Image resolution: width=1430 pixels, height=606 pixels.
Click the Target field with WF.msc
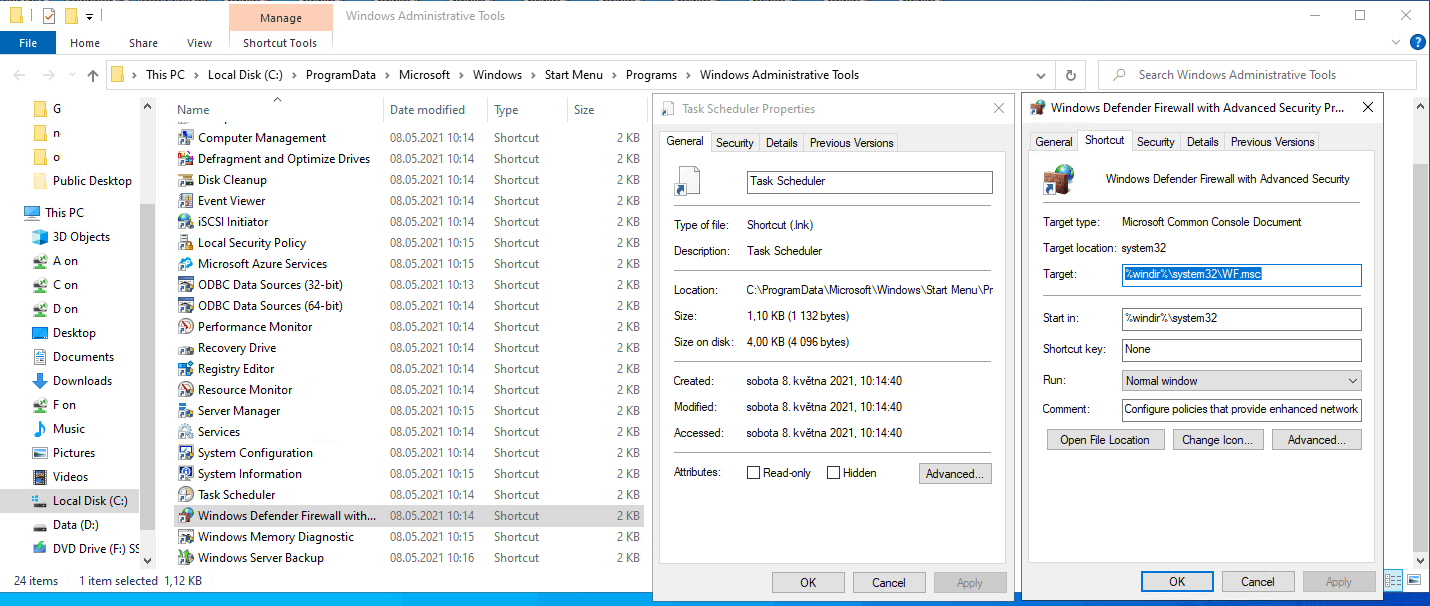(1242, 275)
